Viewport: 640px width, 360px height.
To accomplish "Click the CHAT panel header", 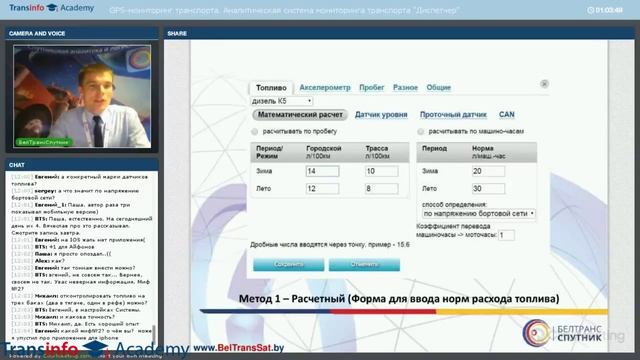I will pos(82,165).
